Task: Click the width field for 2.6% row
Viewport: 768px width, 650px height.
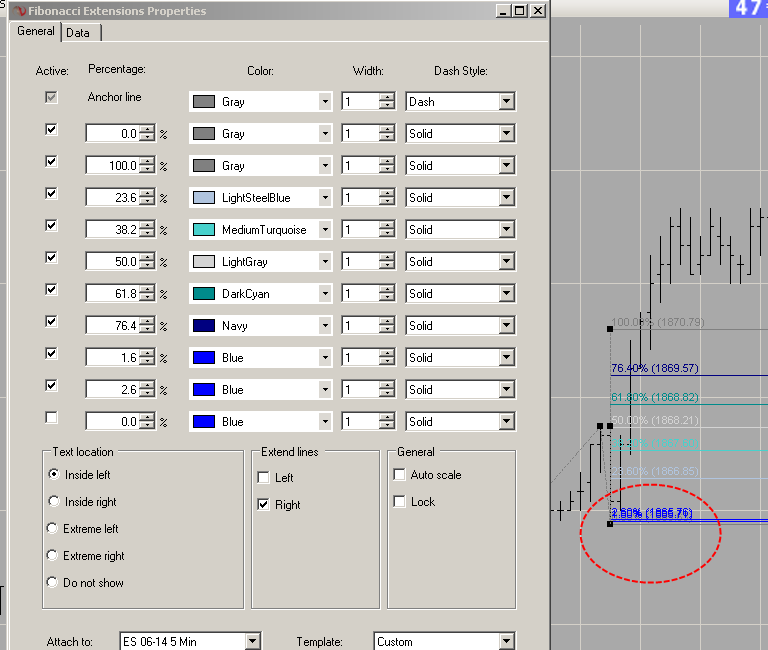Action: [x=360, y=390]
